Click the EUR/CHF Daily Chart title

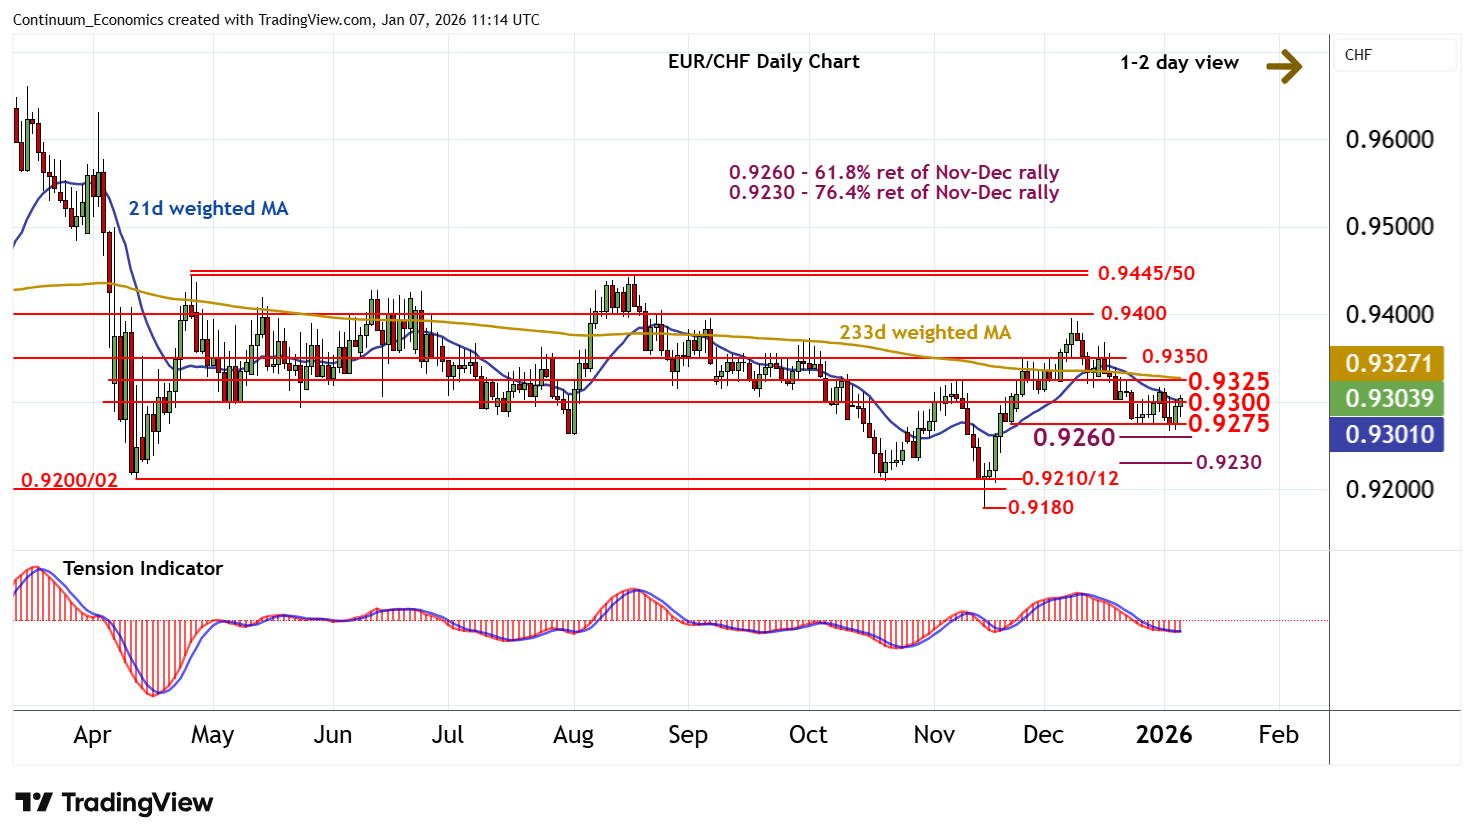click(x=763, y=62)
